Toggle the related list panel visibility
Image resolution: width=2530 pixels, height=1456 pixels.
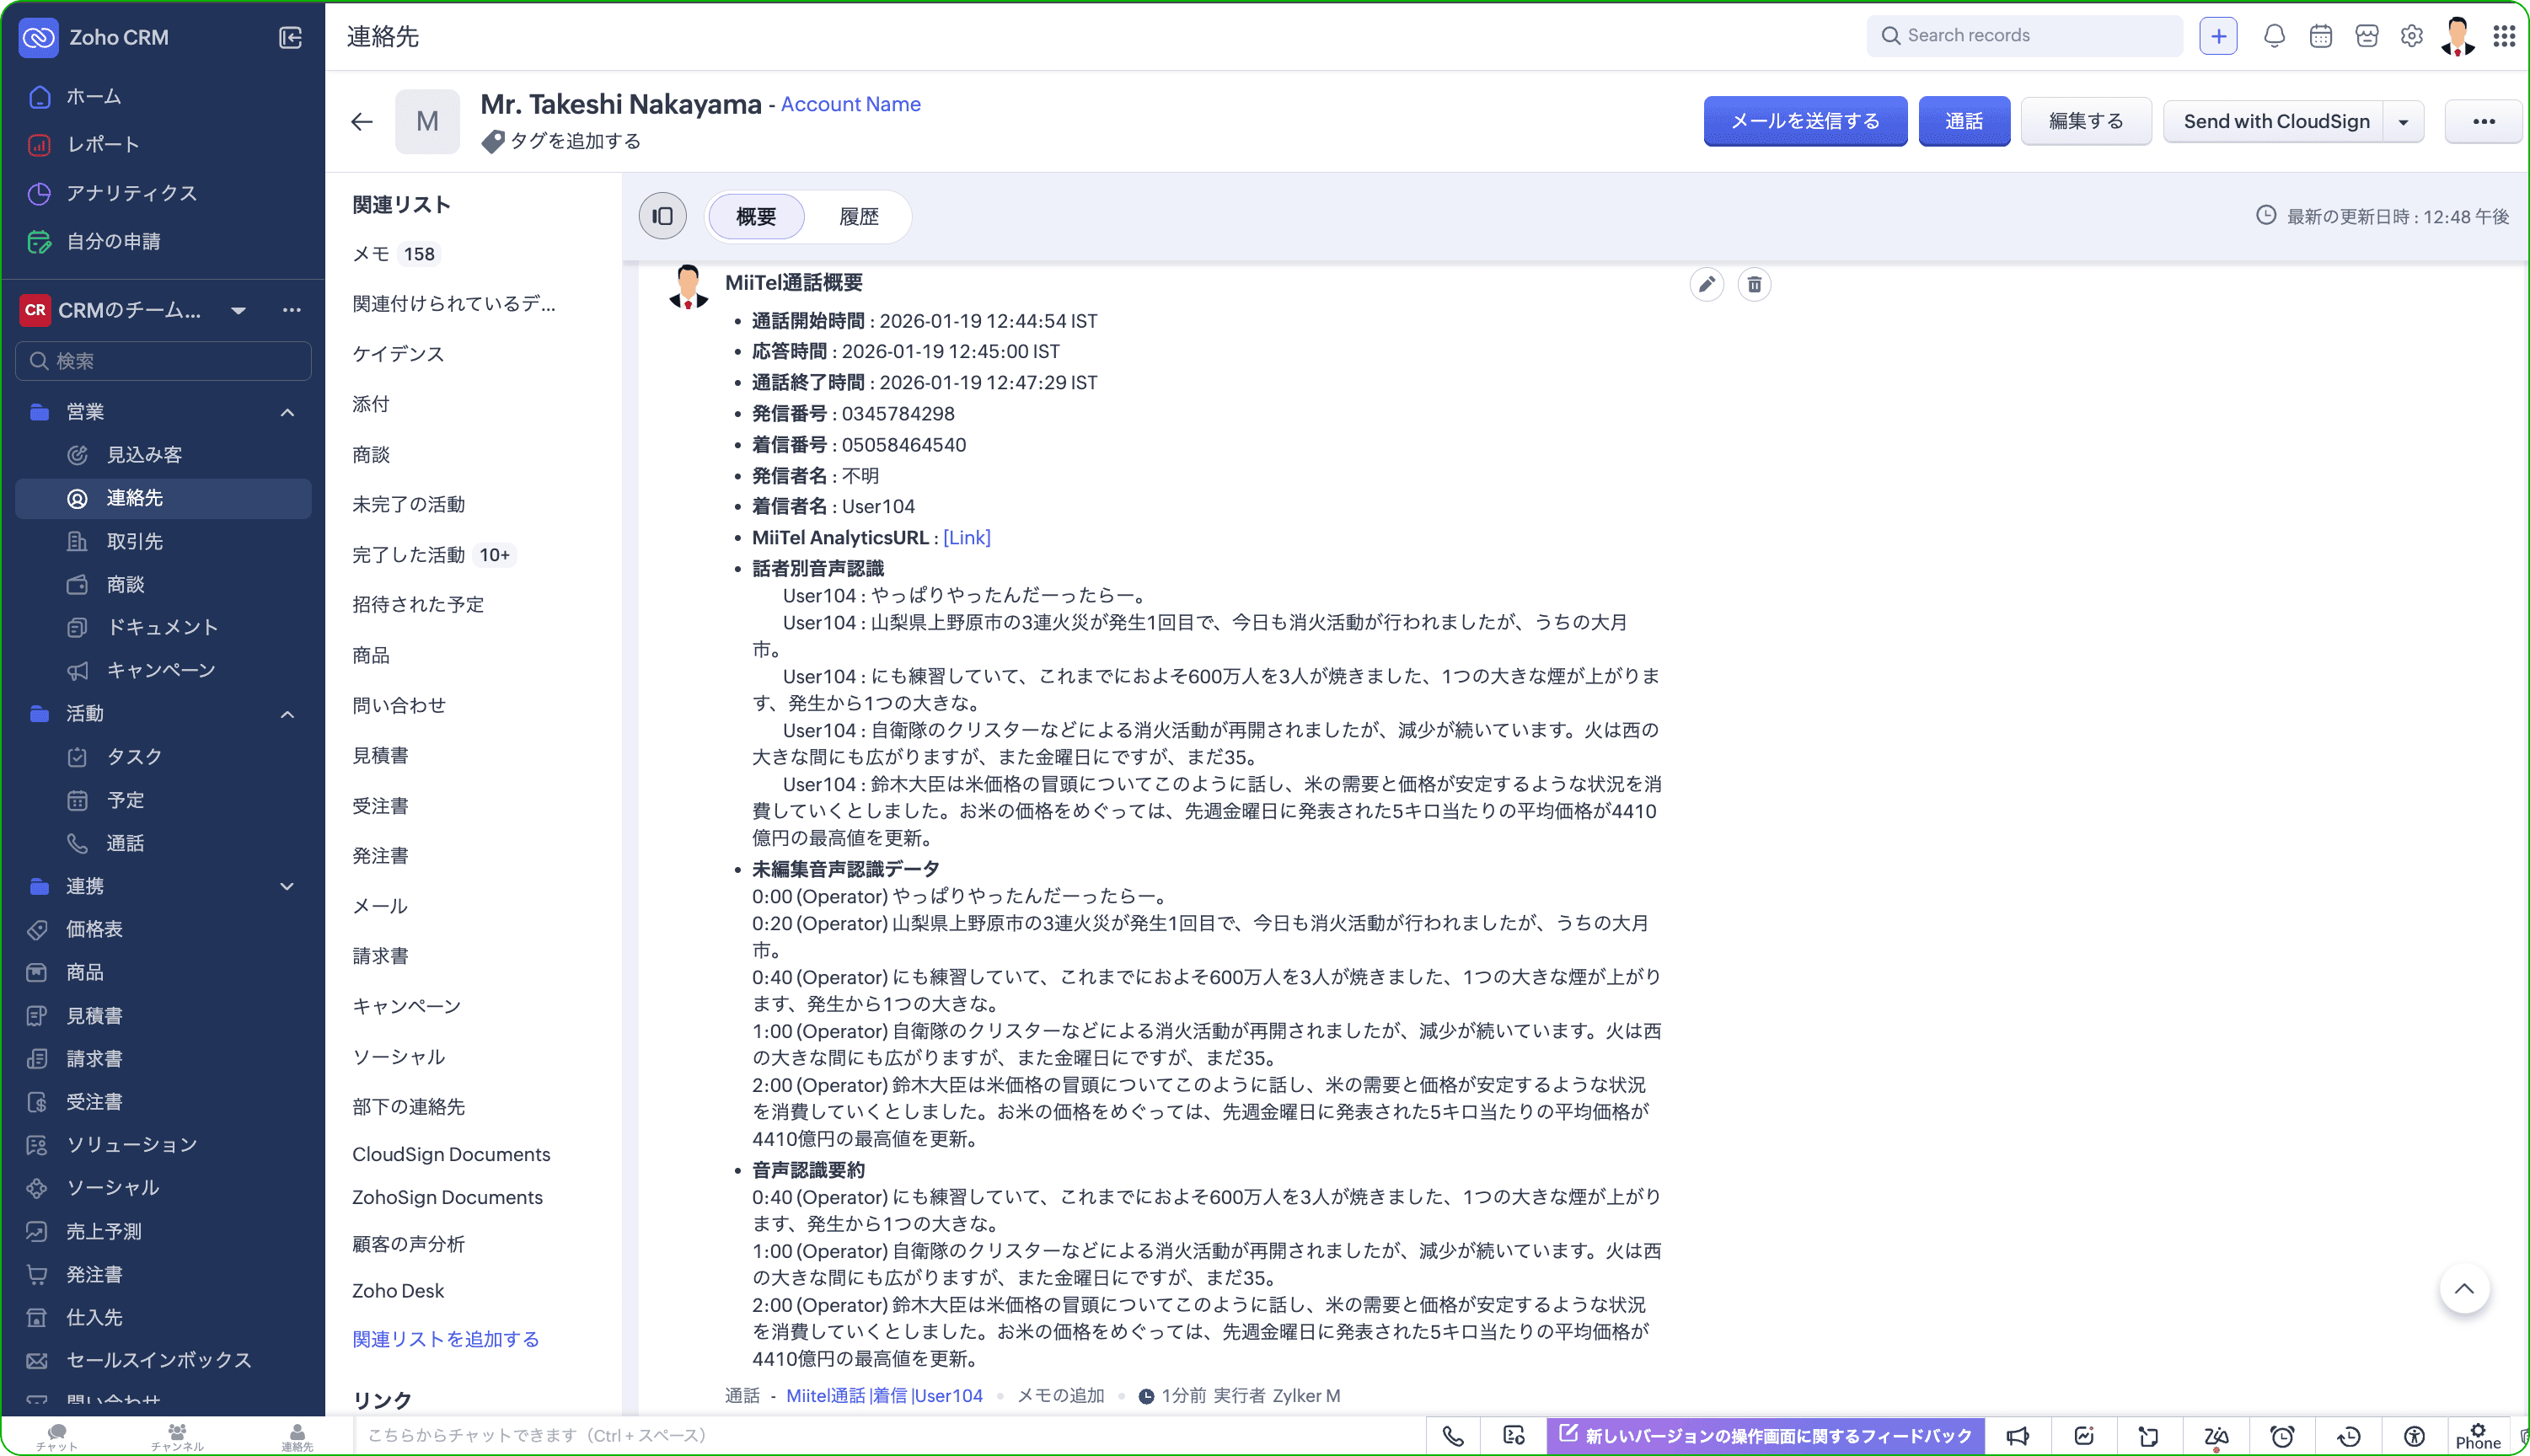click(663, 216)
